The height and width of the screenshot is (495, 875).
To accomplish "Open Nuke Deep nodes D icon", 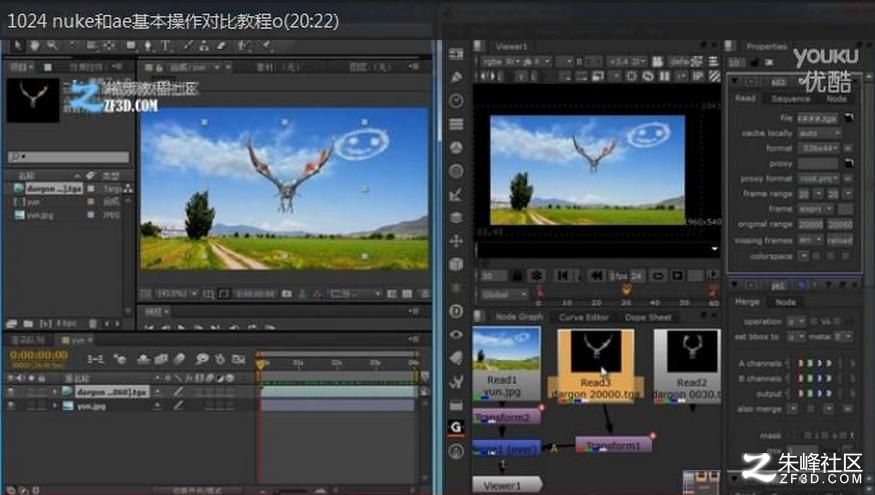I will 456,311.
